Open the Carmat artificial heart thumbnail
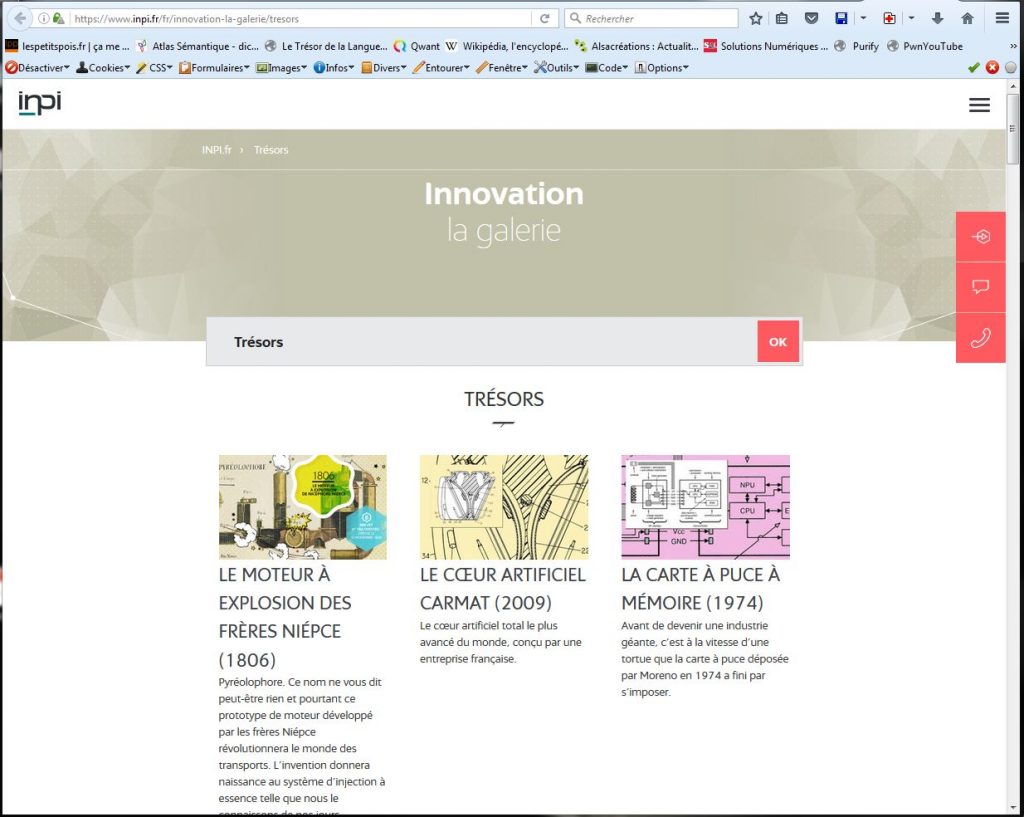This screenshot has height=817, width=1024. [x=504, y=507]
